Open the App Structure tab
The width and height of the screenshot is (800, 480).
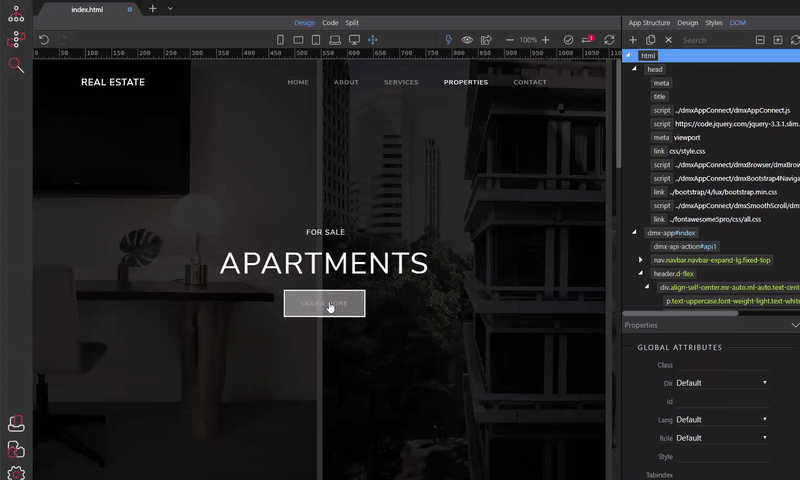tap(649, 22)
